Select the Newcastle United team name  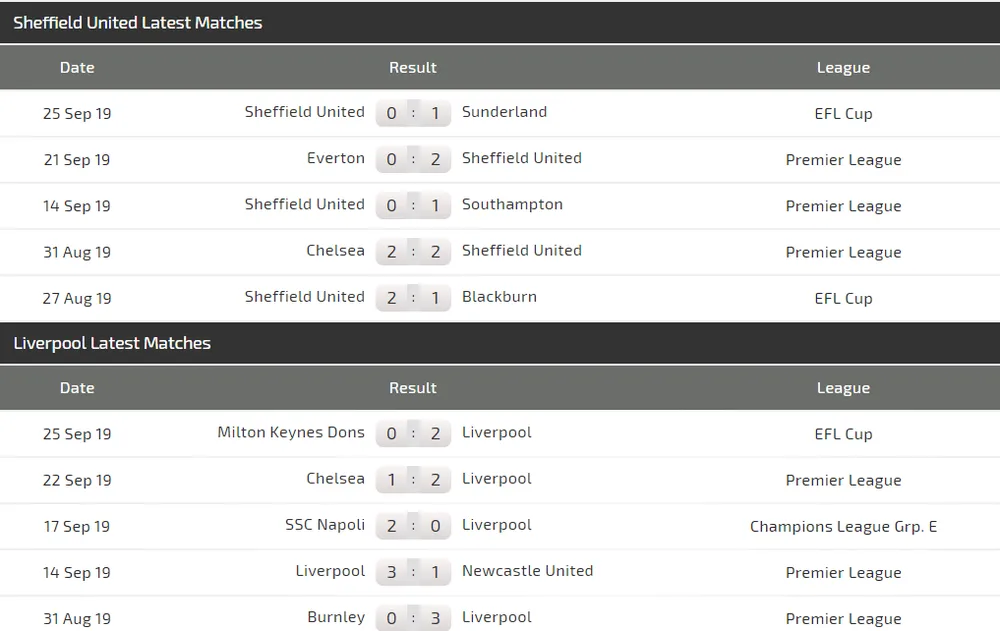pos(527,570)
